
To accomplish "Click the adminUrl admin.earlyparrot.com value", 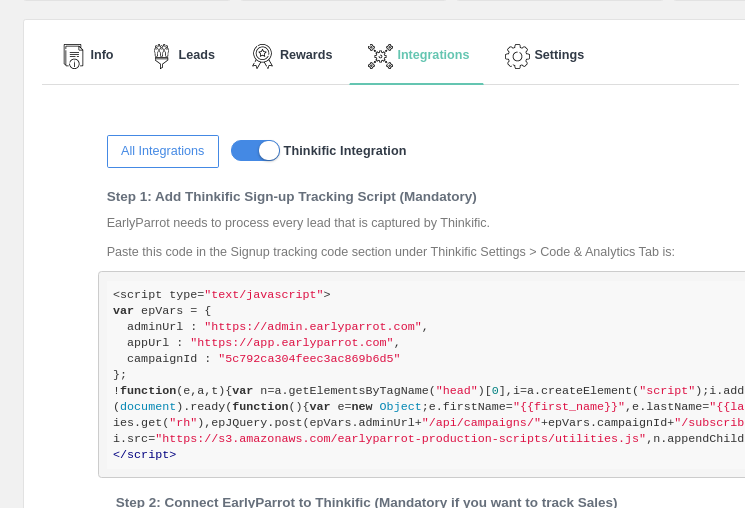I will (313, 327).
